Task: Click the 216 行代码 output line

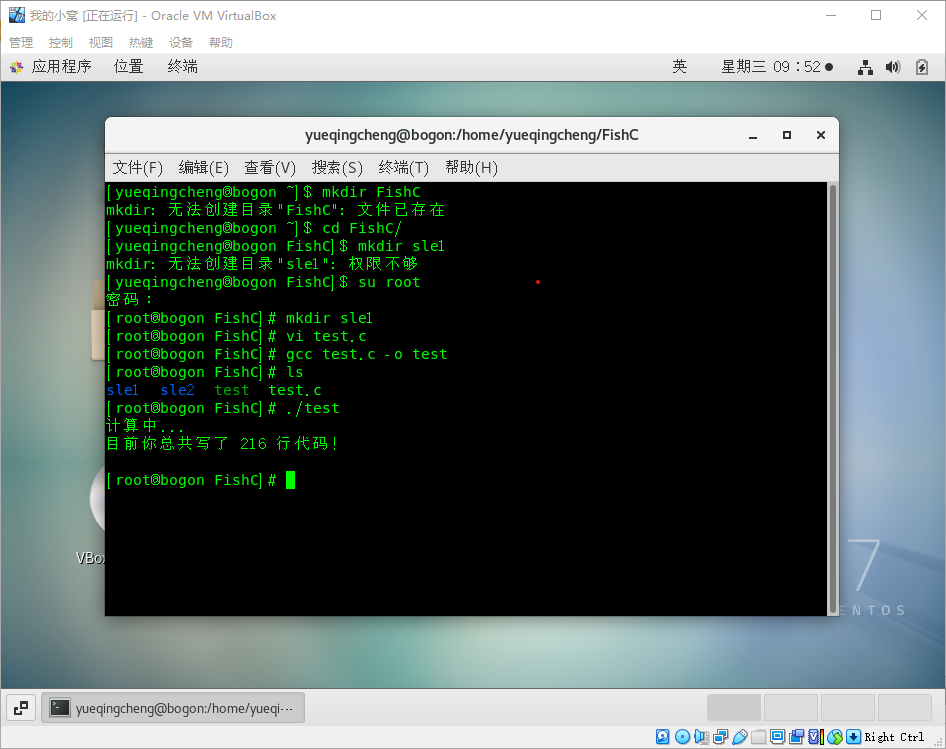Action: click(221, 444)
